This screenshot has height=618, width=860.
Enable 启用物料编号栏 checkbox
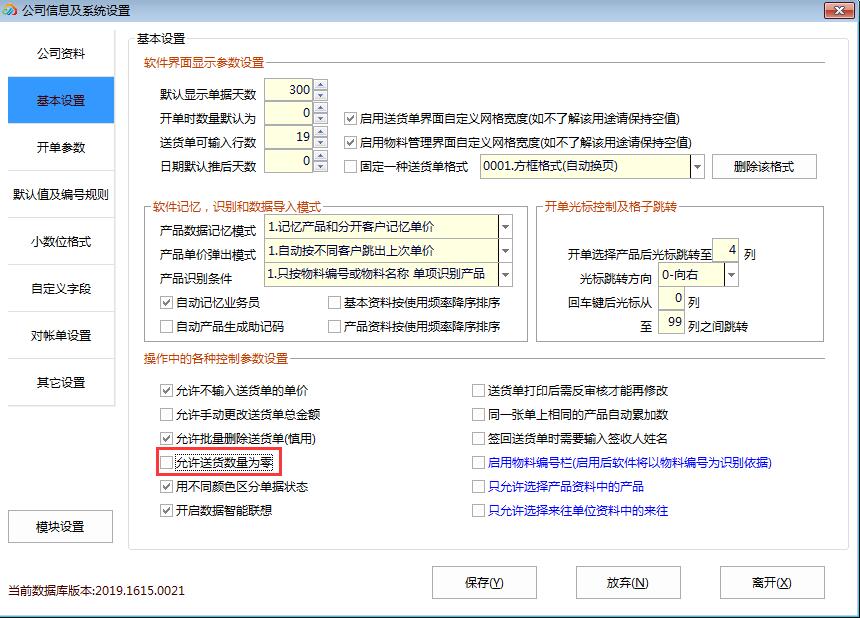tap(478, 462)
